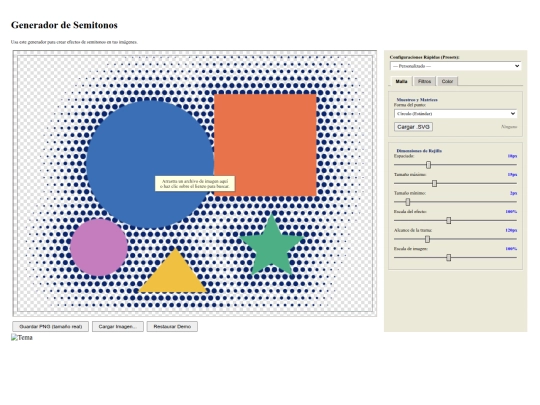Adjust the Escala del efecto slider

click(455, 220)
